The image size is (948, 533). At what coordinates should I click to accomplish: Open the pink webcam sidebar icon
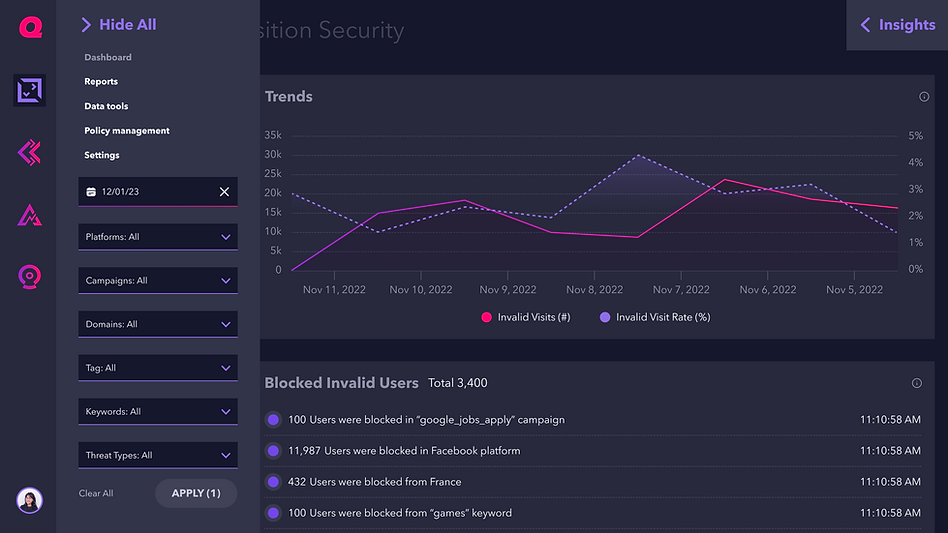point(30,277)
